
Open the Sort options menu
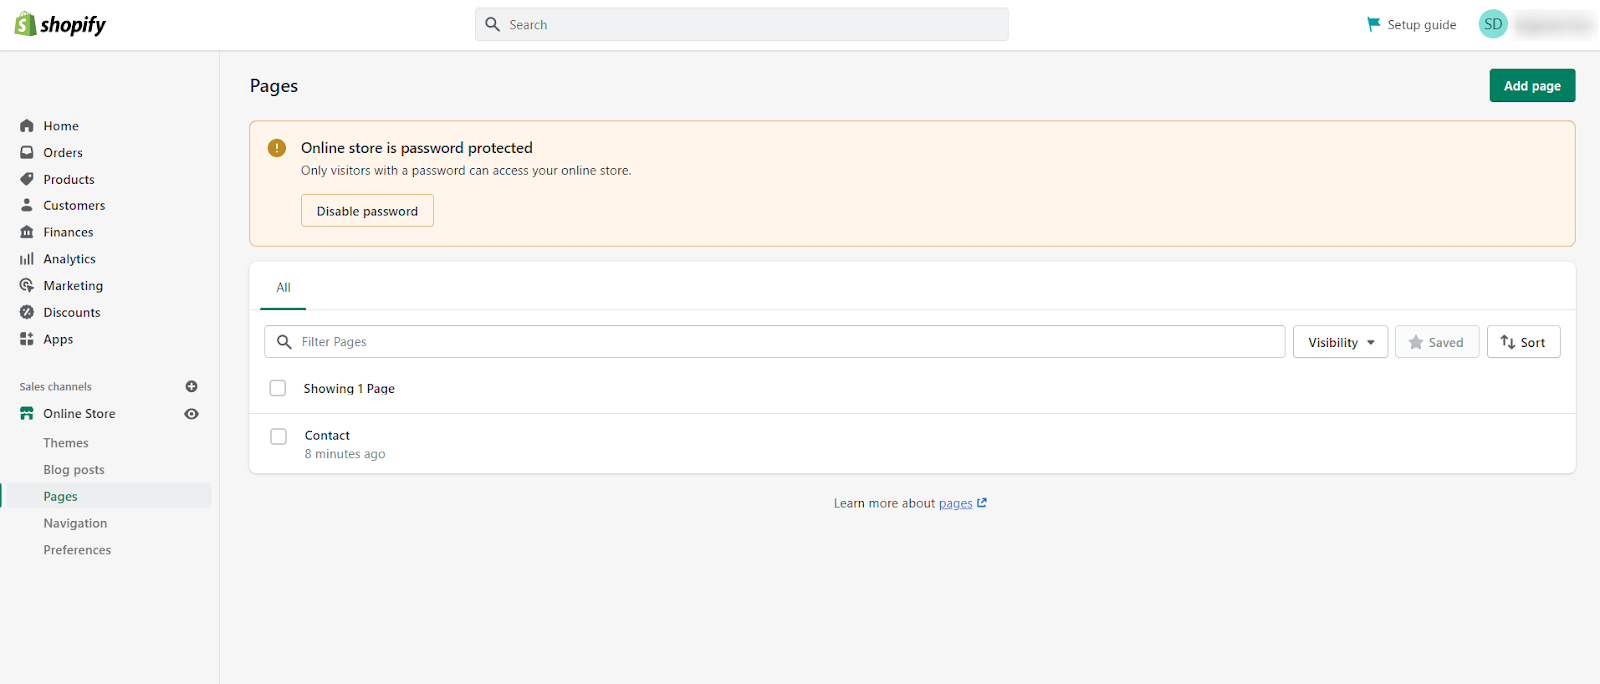tap(1523, 342)
